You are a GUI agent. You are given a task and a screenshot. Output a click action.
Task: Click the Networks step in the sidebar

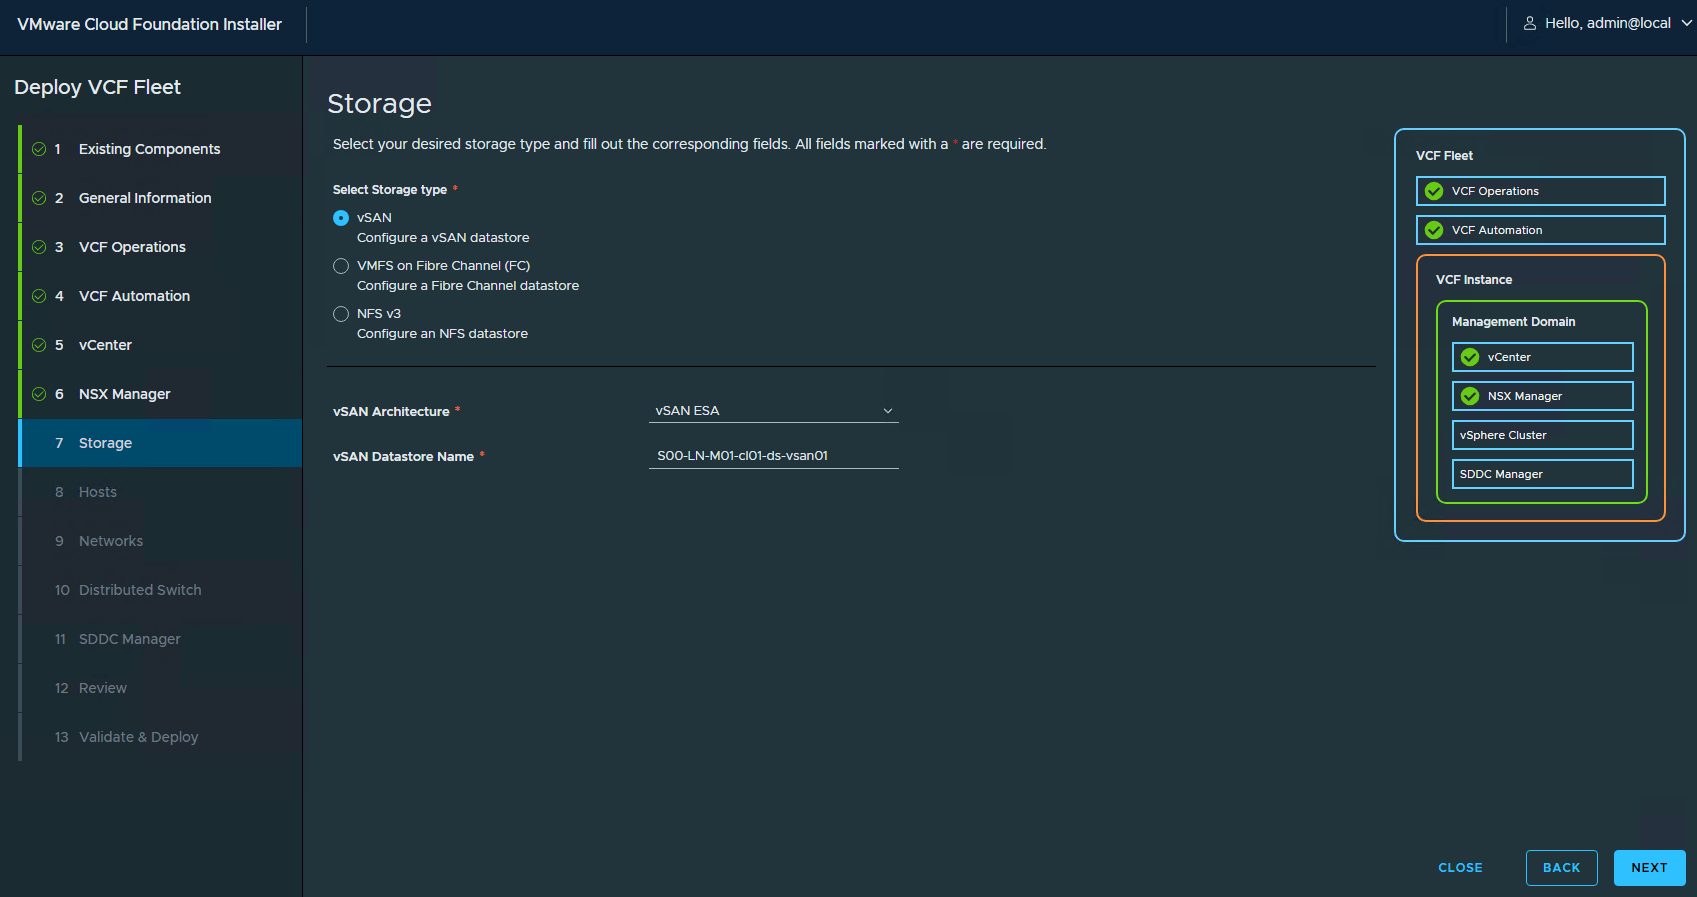160,541
